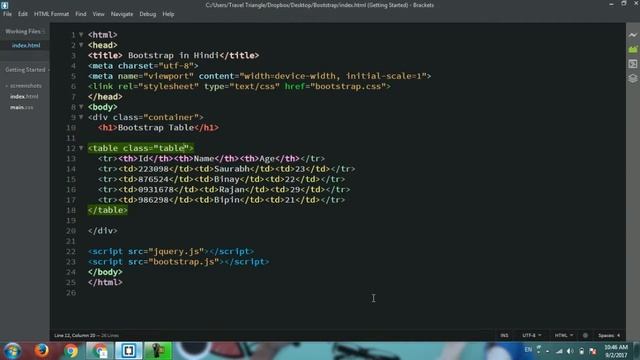Click the network signal tray icon
640x360 pixels.
pos(559,351)
